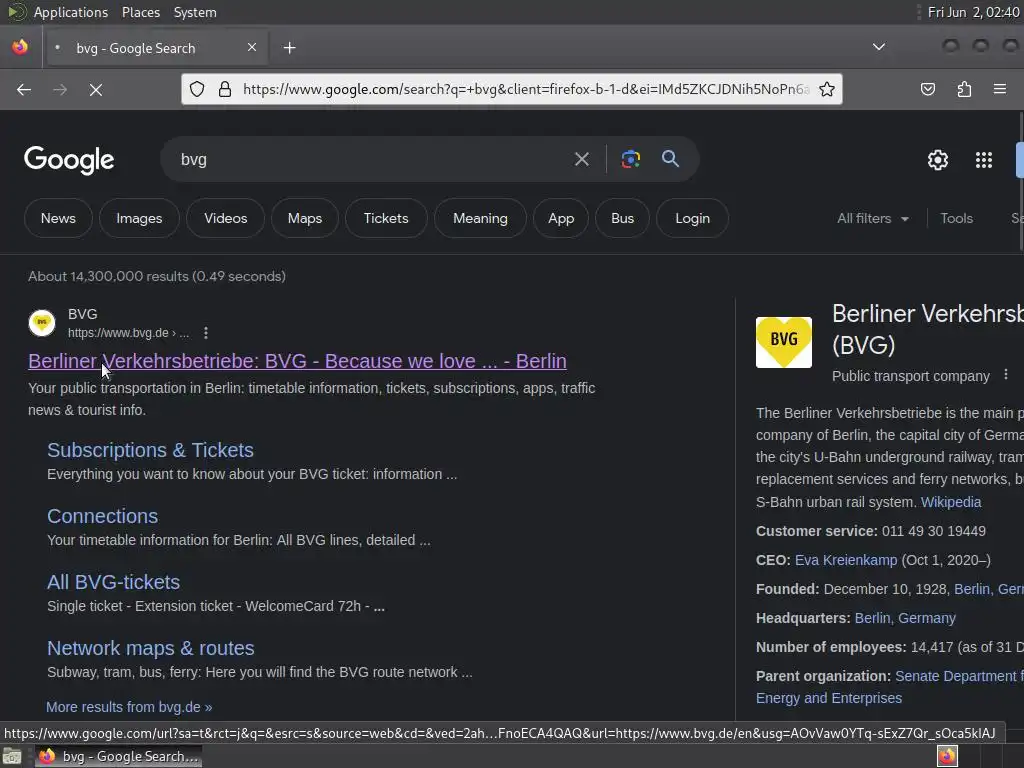Open three-dot menu beside bvg.de result
1024x768 pixels.
tap(206, 333)
